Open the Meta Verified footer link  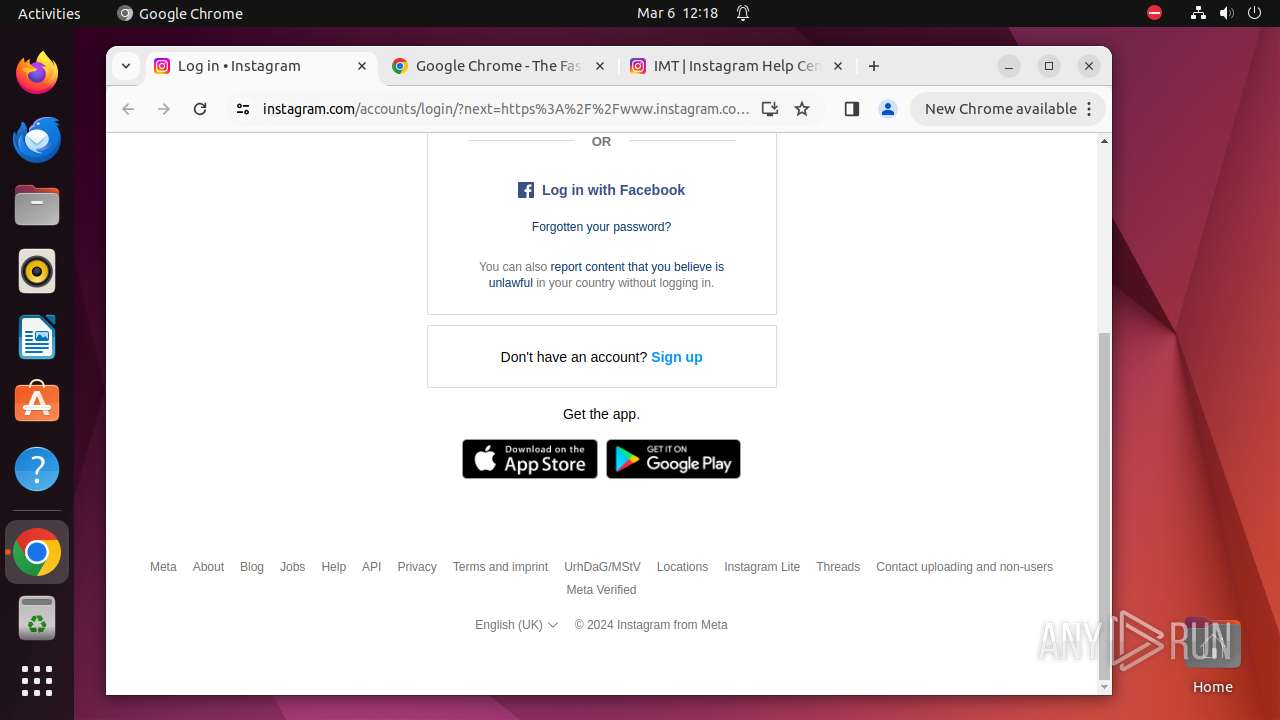[601, 590]
